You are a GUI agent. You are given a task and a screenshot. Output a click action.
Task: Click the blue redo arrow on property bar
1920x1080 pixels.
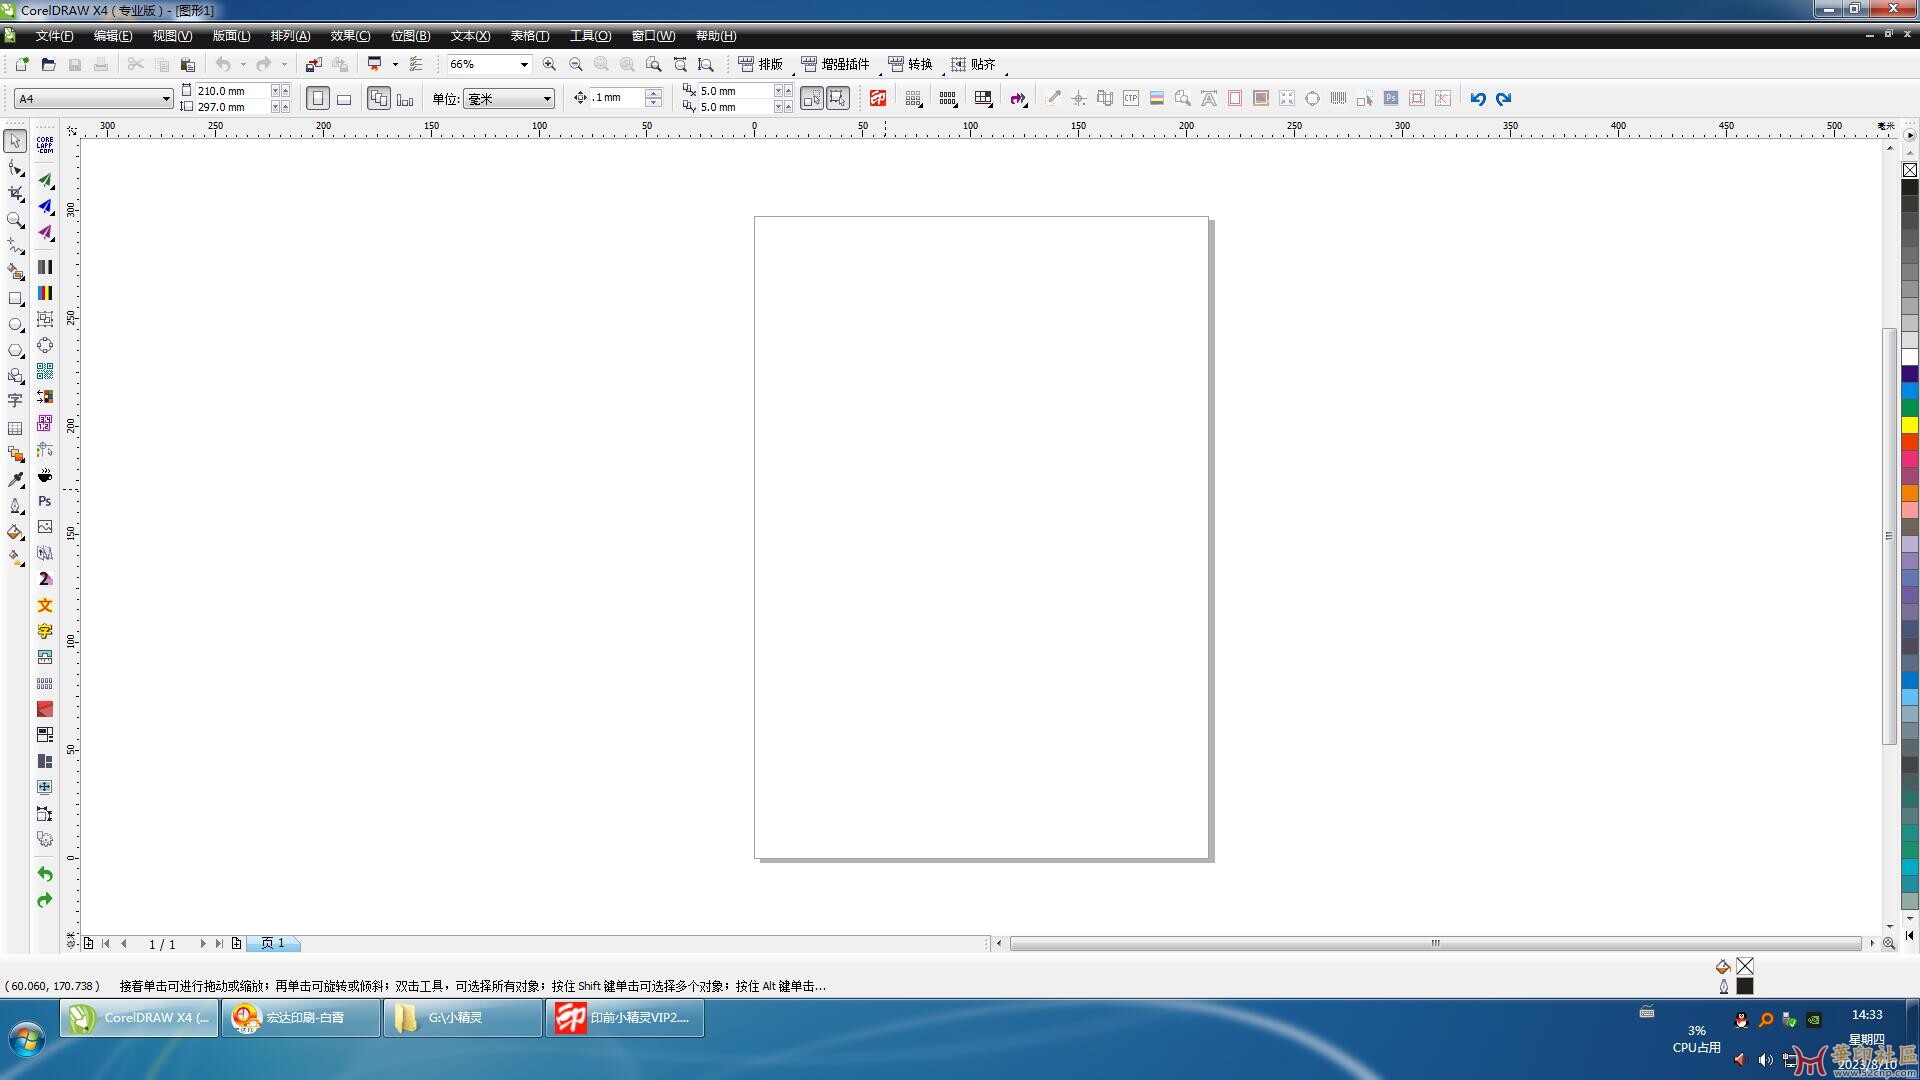pyautogui.click(x=1503, y=98)
